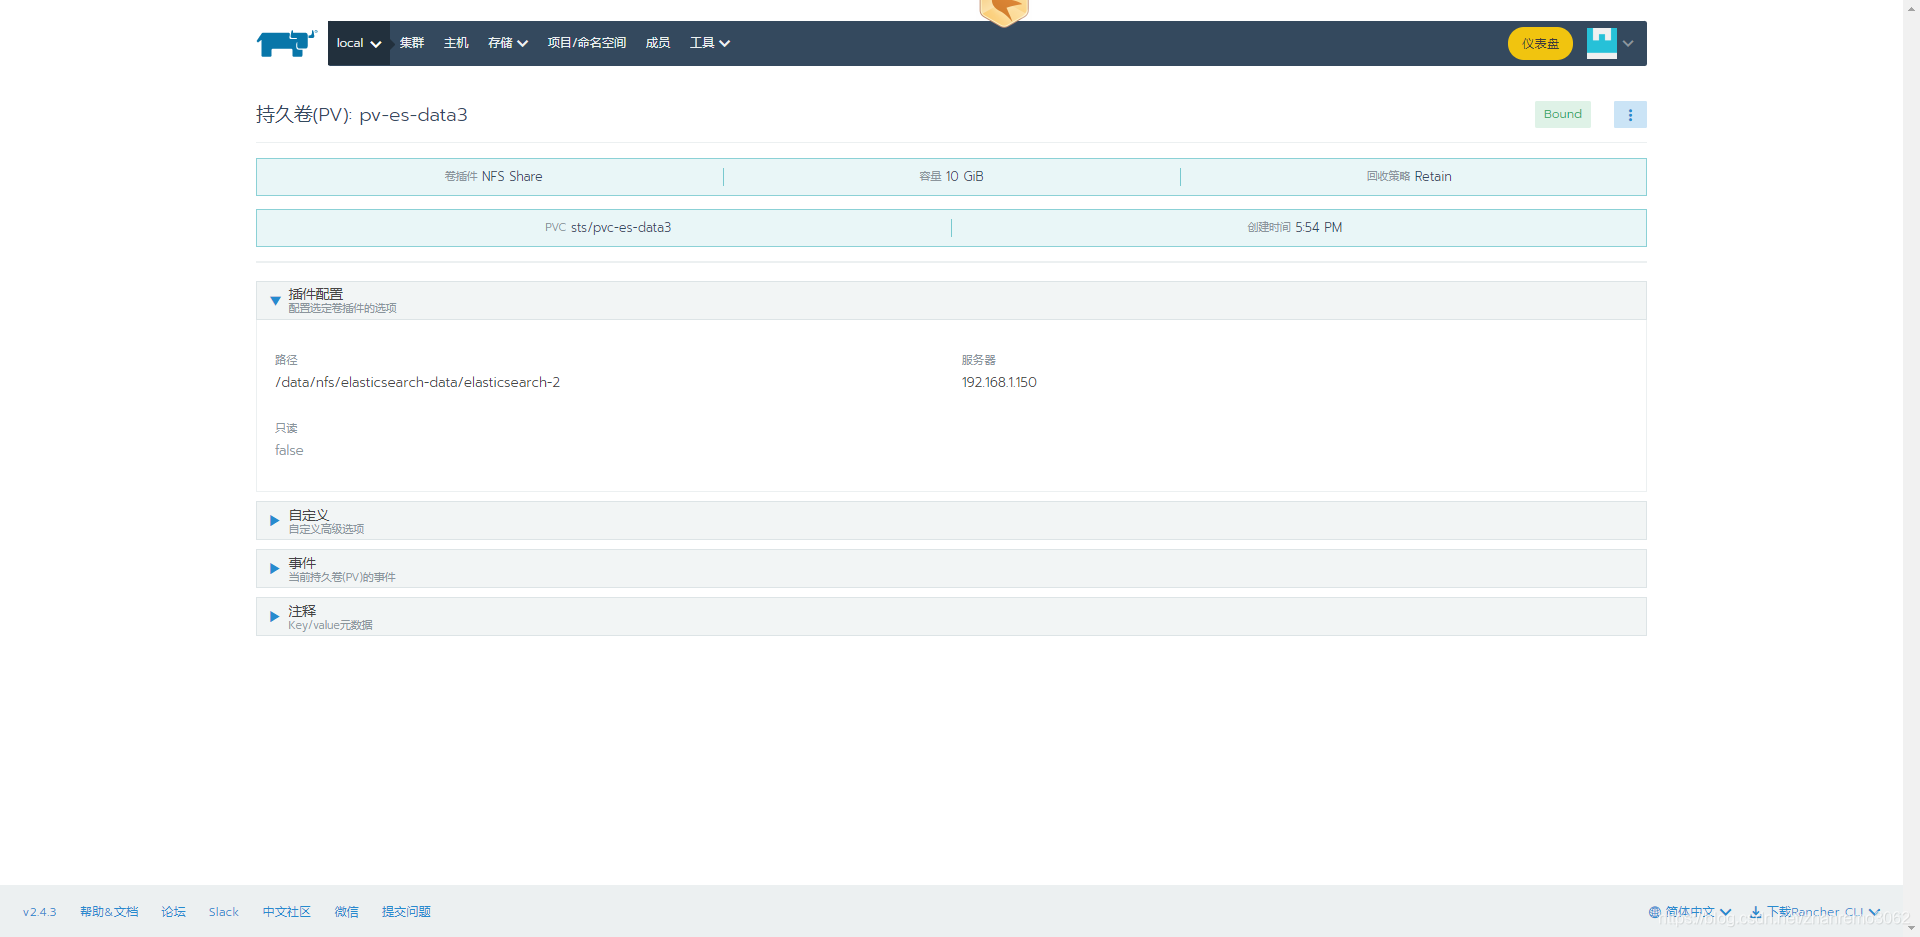Viewport: 1920px width, 937px height.
Task: Click the scrollbar down arrow
Action: coord(1911,928)
